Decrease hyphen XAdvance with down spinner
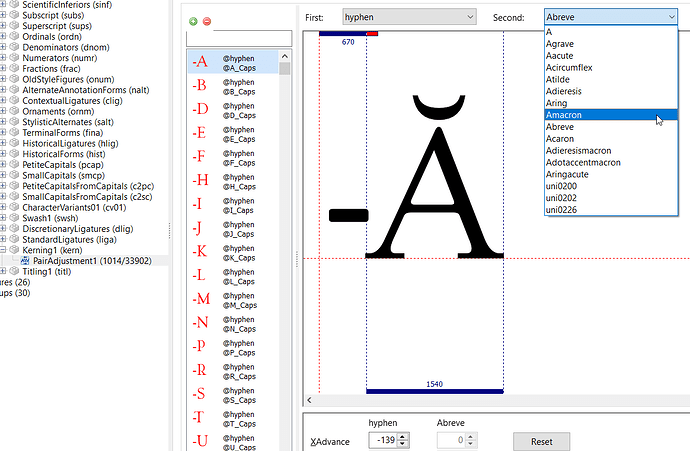 coord(403,444)
